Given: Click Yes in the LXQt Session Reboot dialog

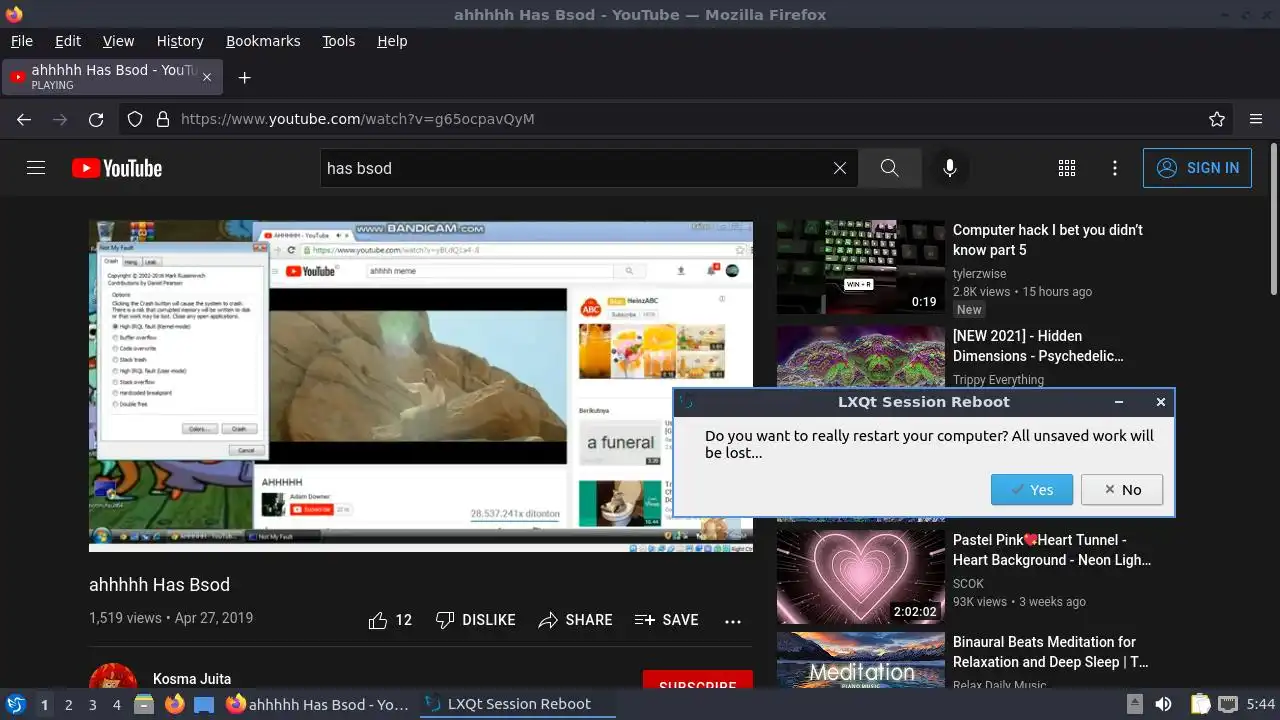Looking at the screenshot, I should coord(1031,490).
